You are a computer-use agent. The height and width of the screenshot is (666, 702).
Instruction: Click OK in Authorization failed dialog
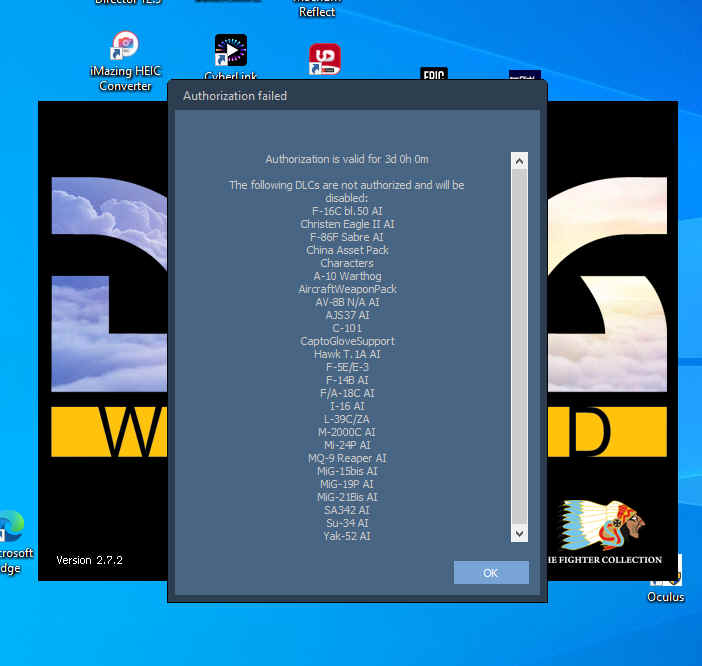click(491, 572)
